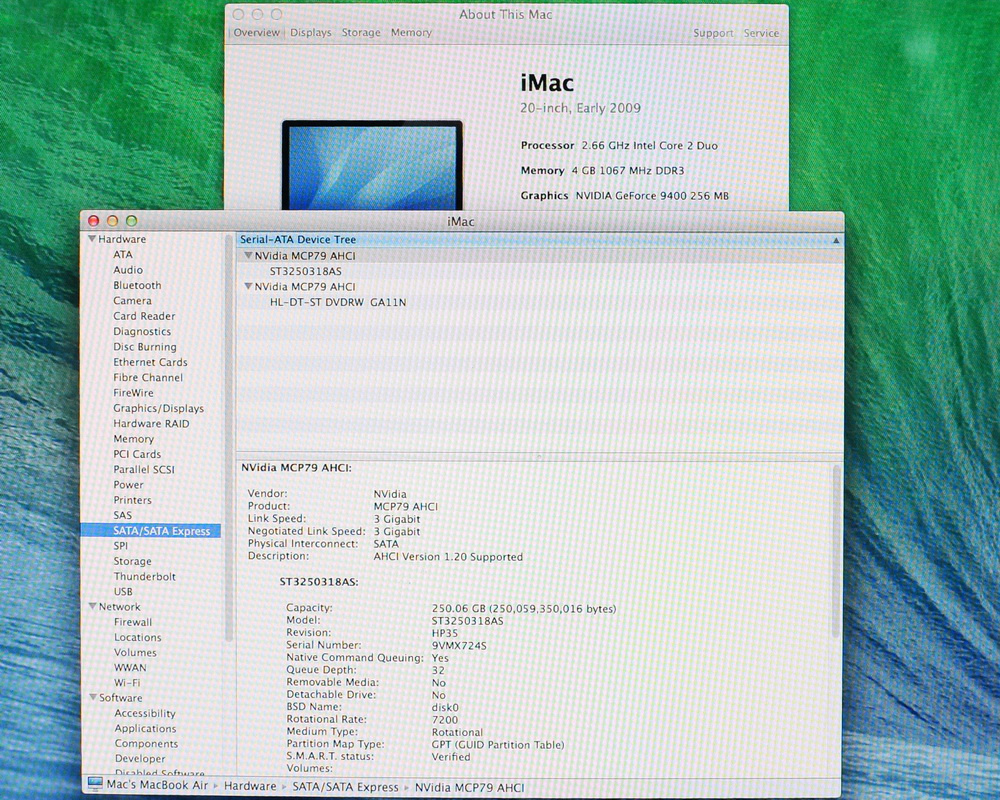
Task: Select Applications under Software
Action: pyautogui.click(x=145, y=729)
